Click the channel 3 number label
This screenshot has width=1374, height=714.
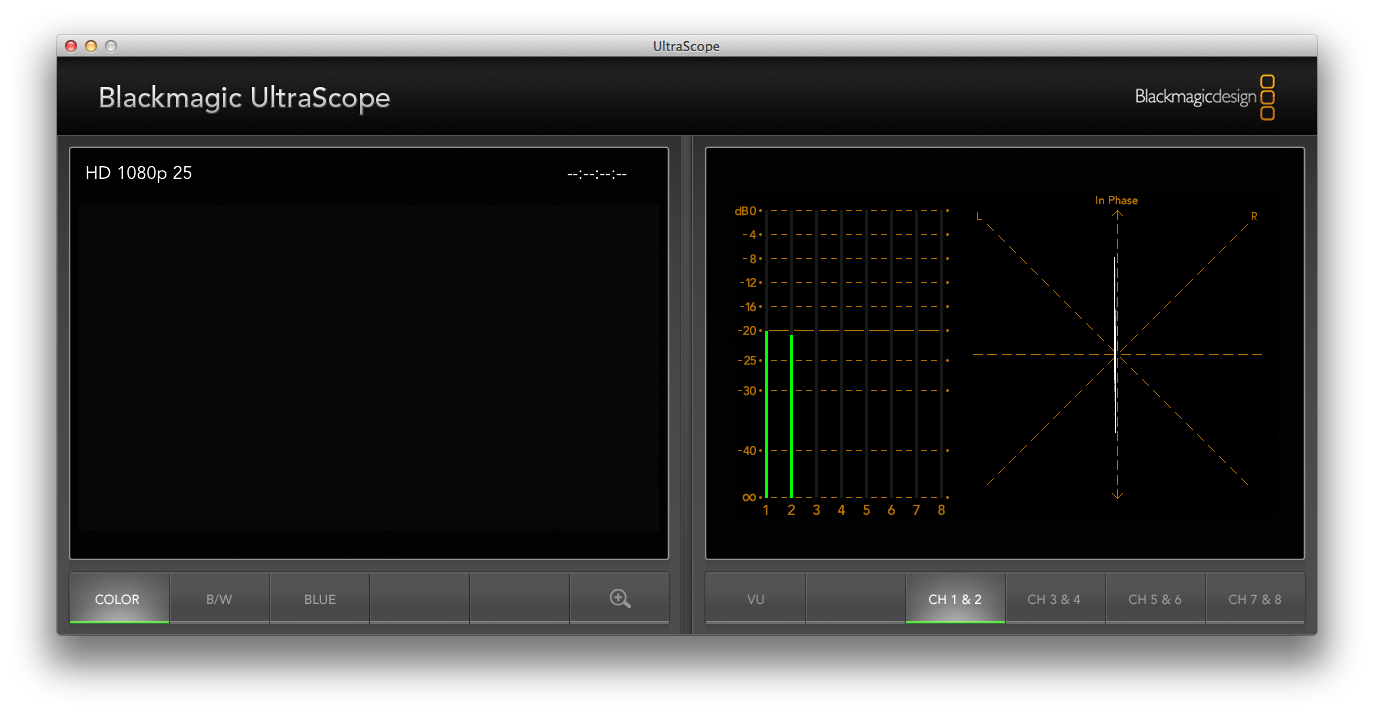pos(816,510)
